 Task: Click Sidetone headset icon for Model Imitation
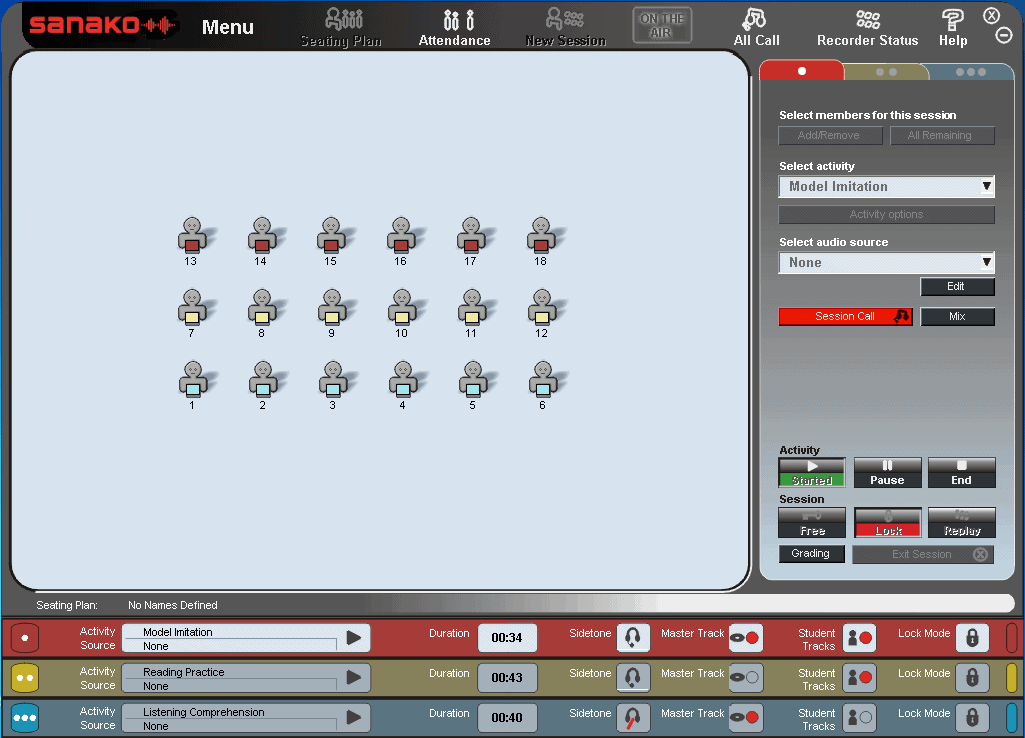[632, 638]
